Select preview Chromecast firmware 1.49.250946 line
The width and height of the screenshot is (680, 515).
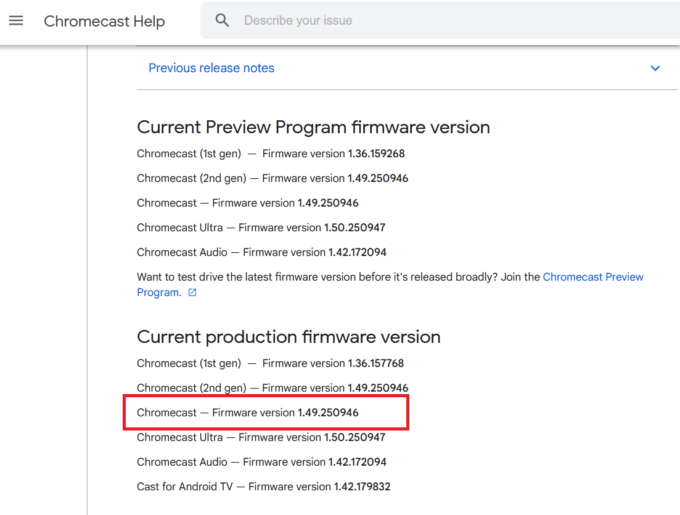(x=248, y=203)
